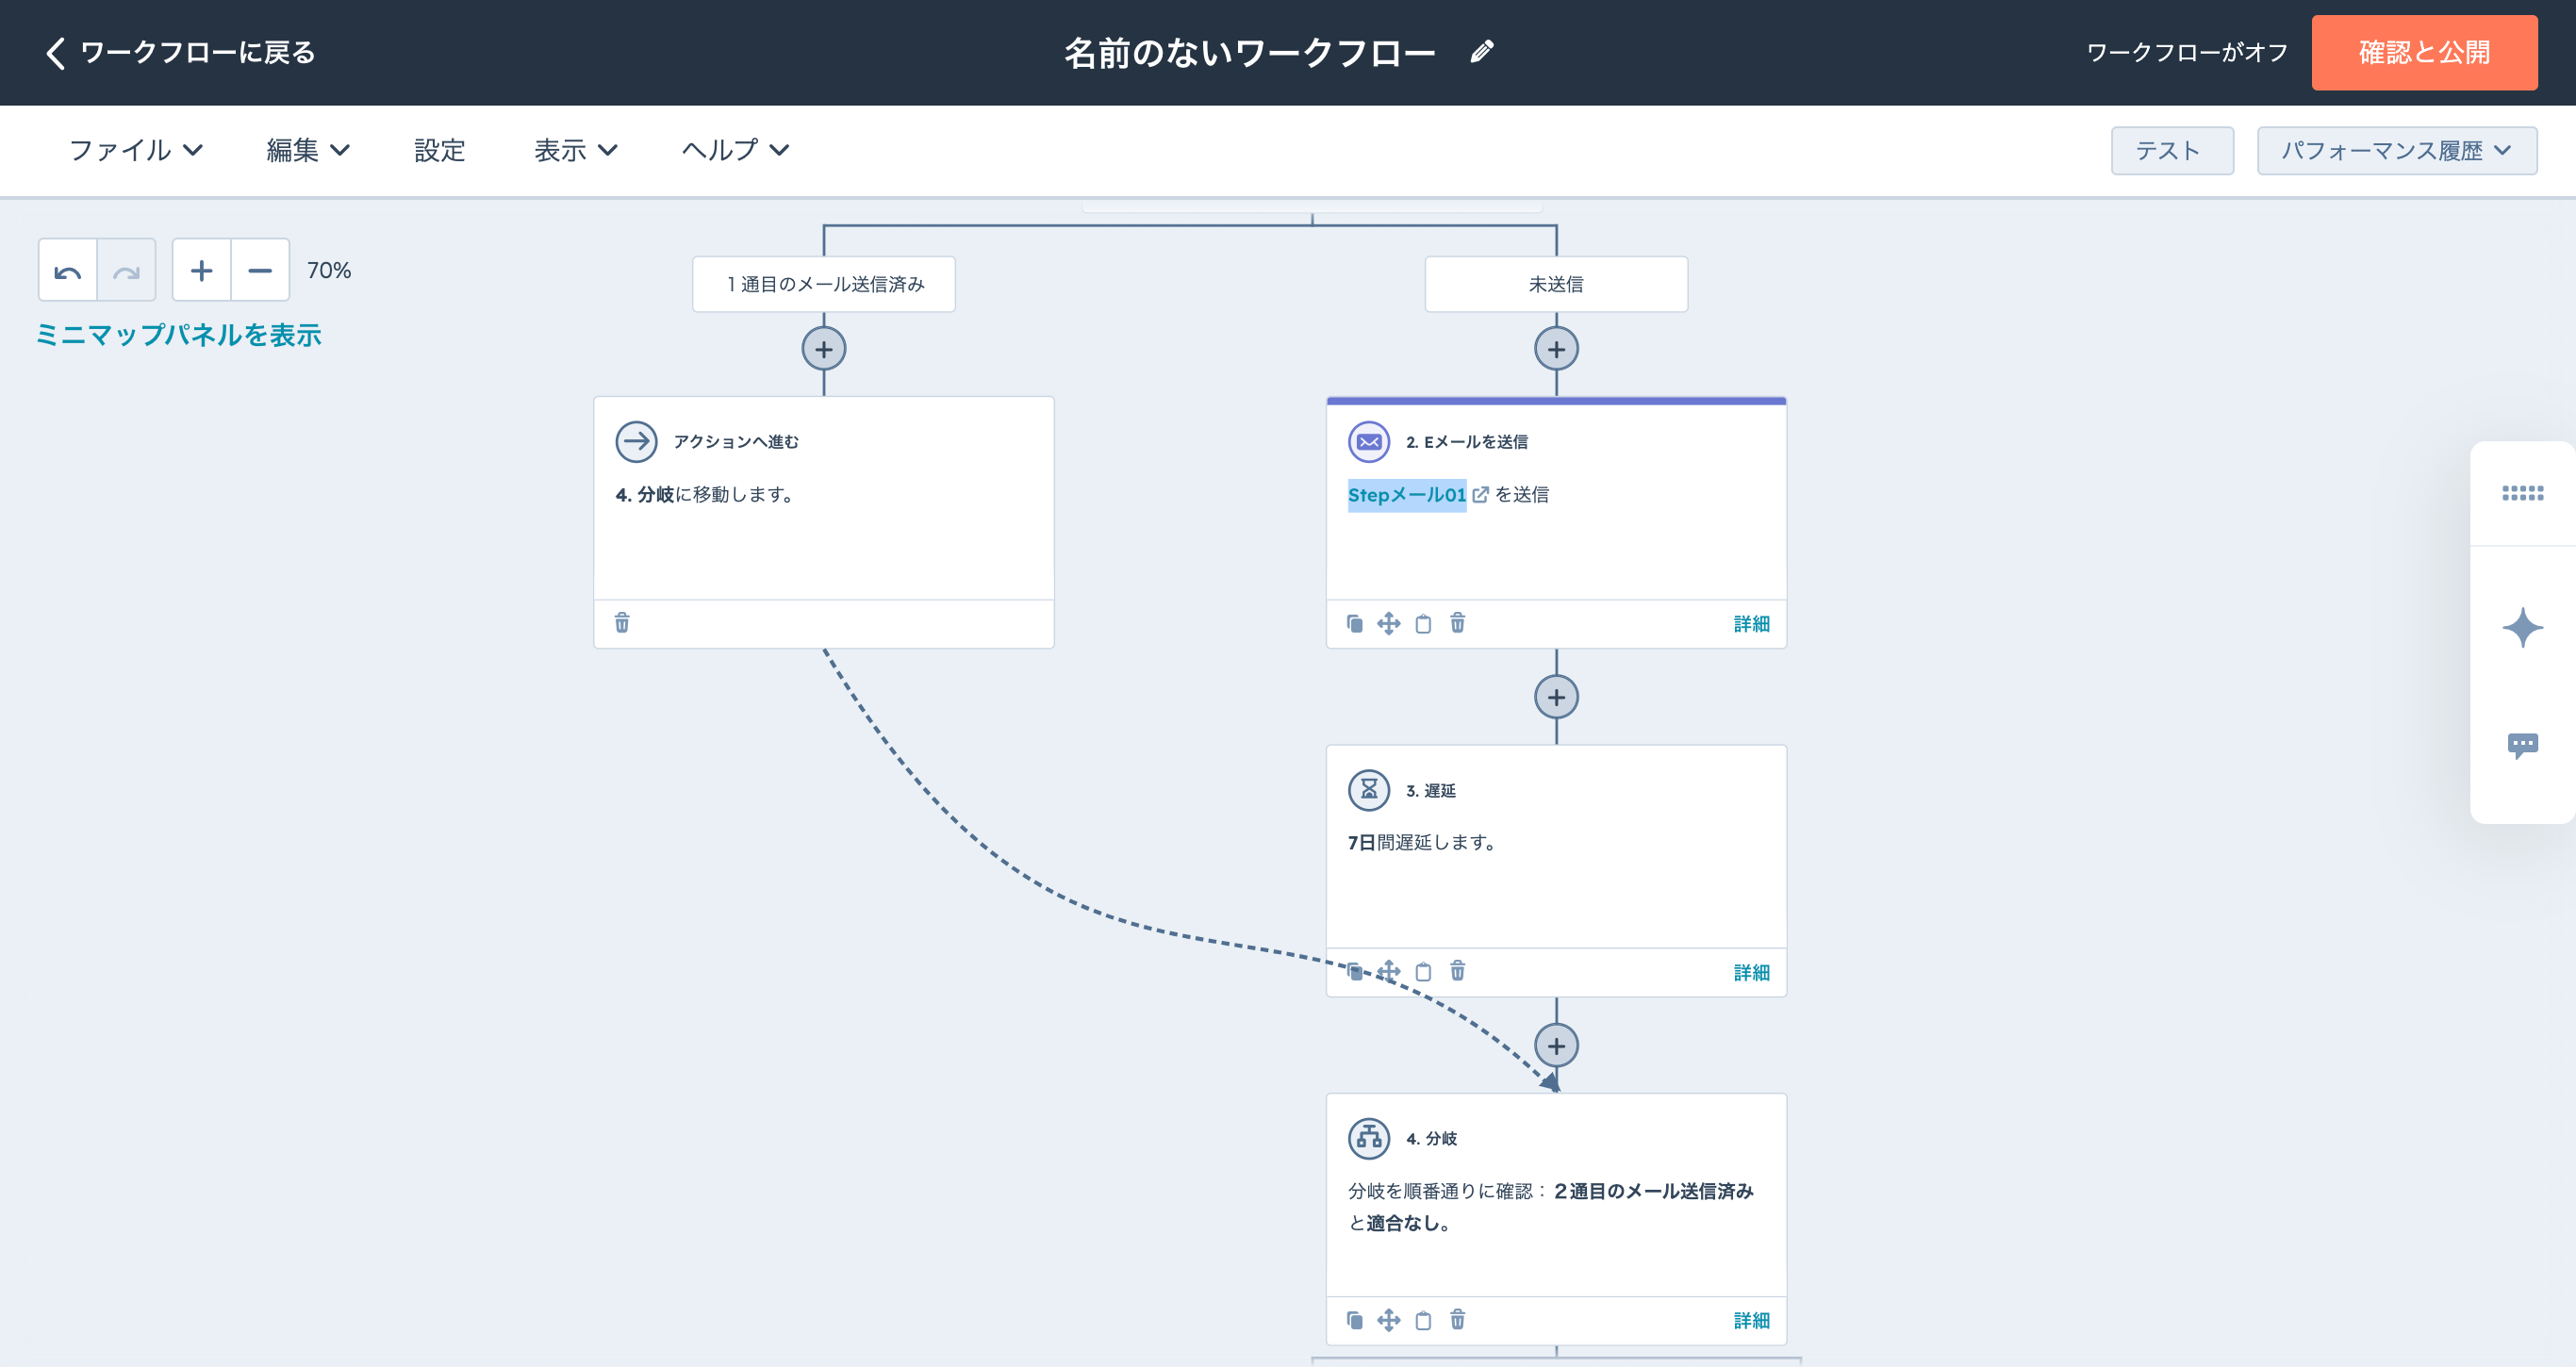The height and width of the screenshot is (1367, 2576).
Task: Click the redo arrow button
Action: (x=126, y=270)
